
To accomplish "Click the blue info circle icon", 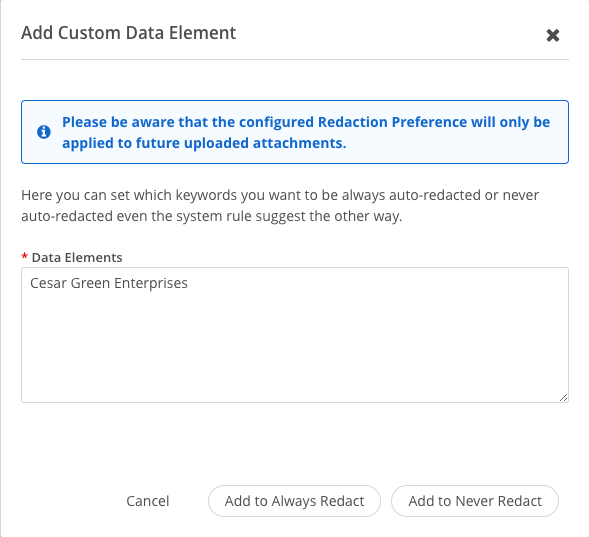I will [44, 132].
